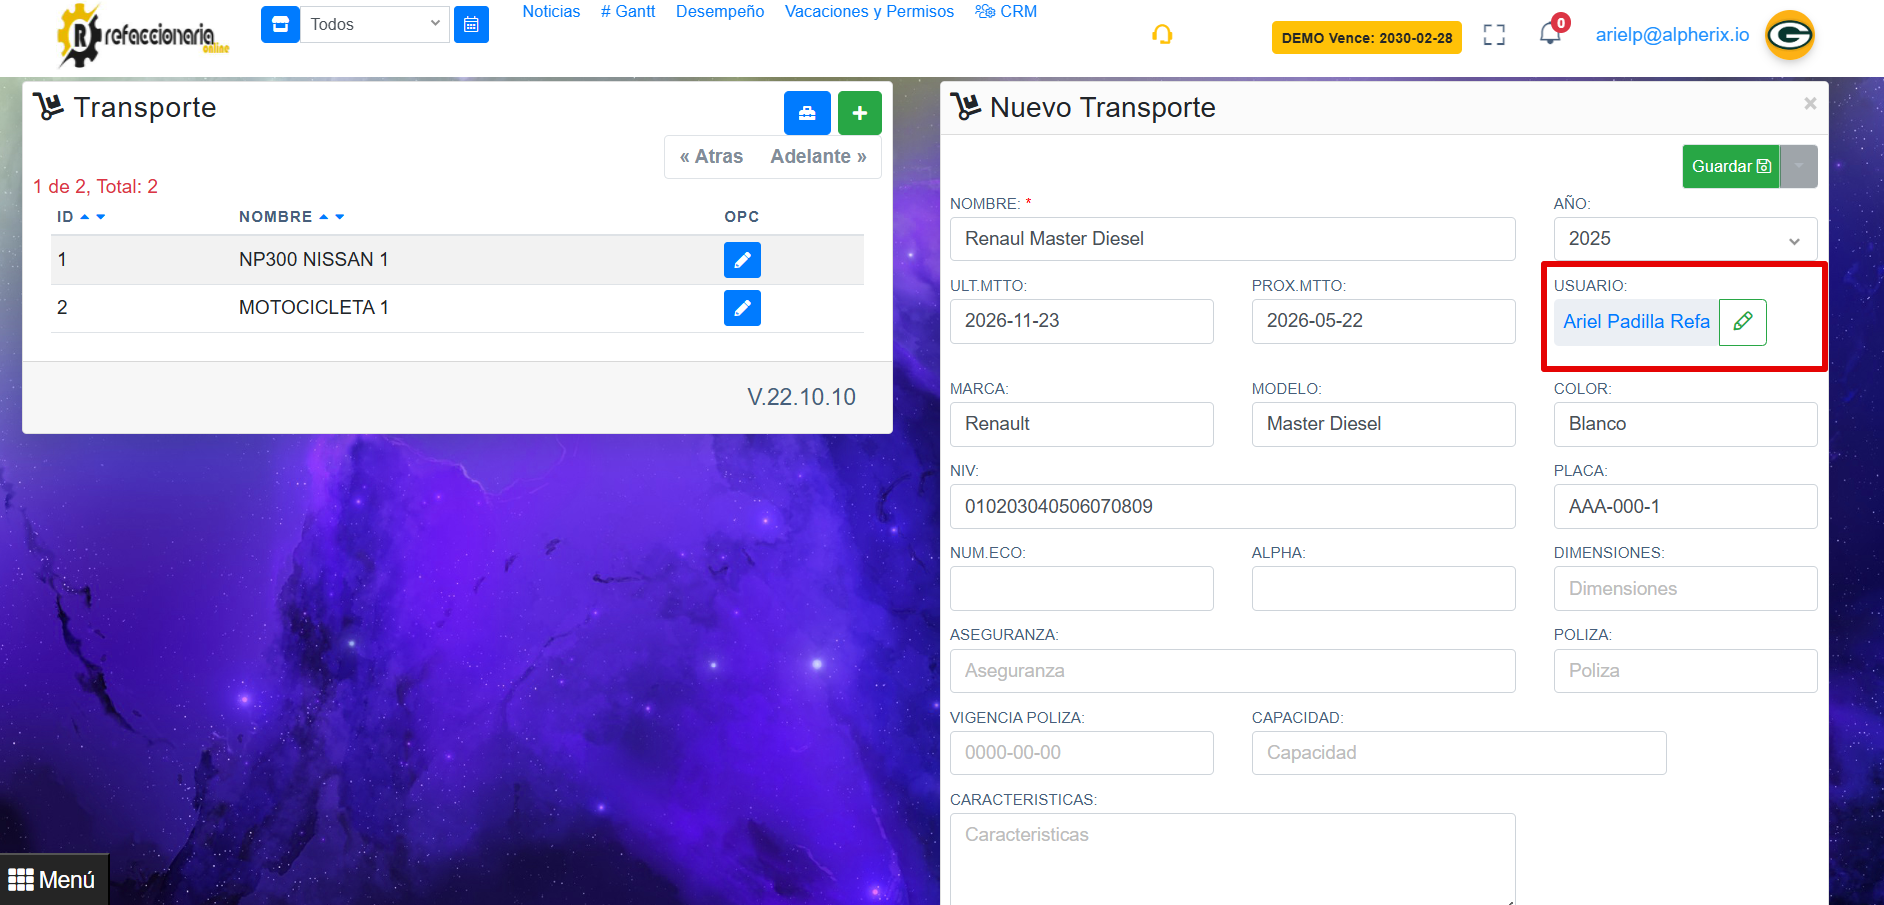Click the blue store icon in header
This screenshot has width=1884, height=905.
(x=280, y=24)
